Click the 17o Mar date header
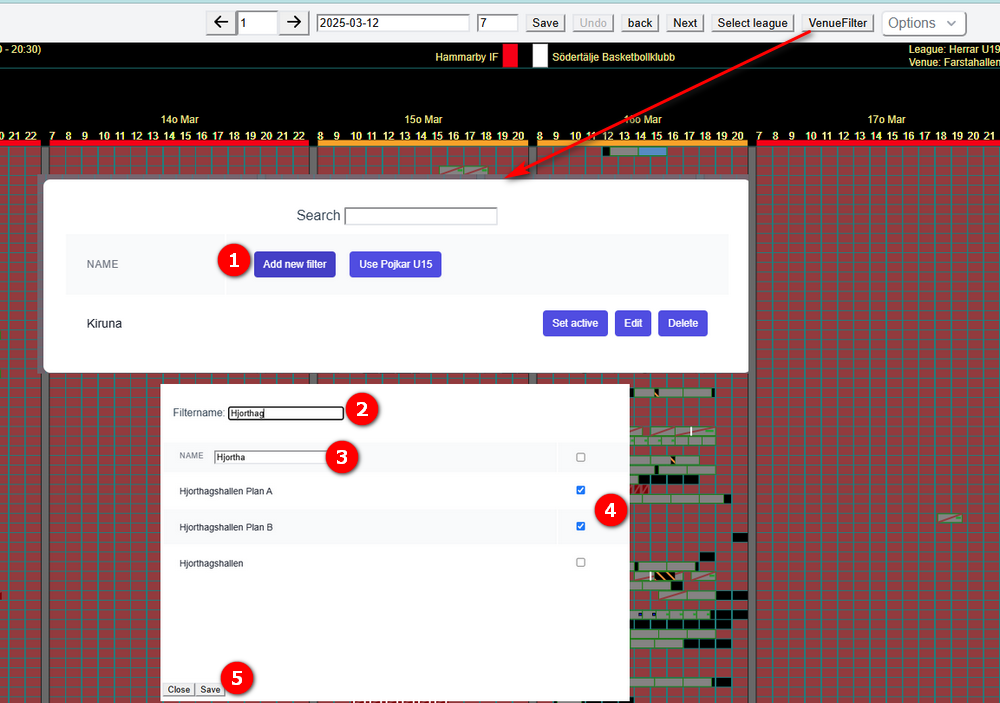Viewport: 1000px width, 703px height. pyautogui.click(x=886, y=119)
